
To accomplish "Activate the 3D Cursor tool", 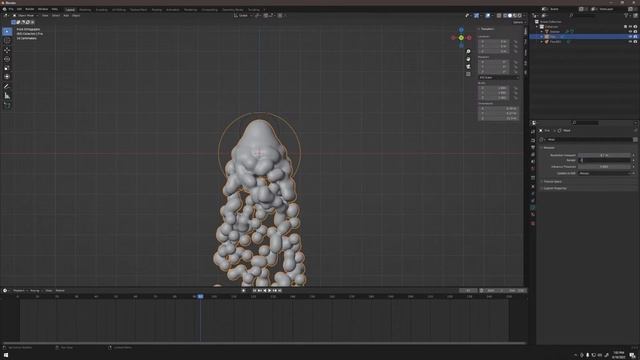I will (7, 40).
